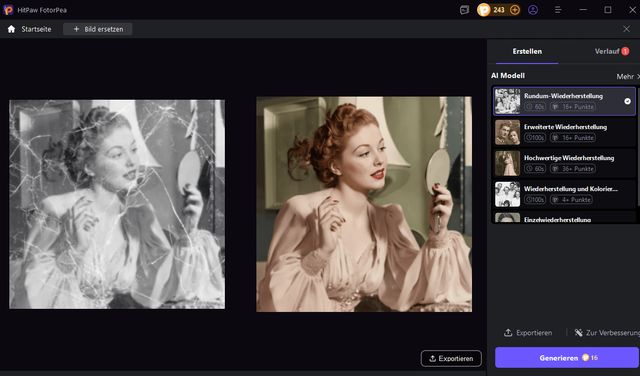Click the Zur Verbesserung wand icon
Screen dimensions: 640x376
578,333
